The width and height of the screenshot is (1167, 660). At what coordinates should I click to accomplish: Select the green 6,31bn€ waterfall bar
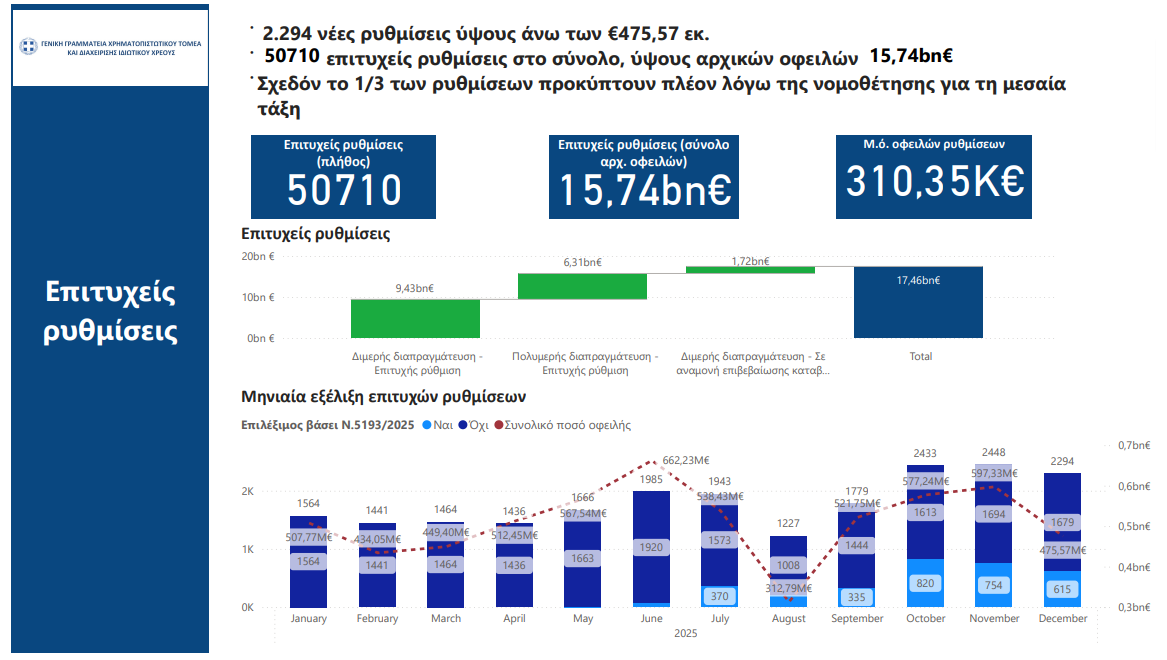point(582,286)
